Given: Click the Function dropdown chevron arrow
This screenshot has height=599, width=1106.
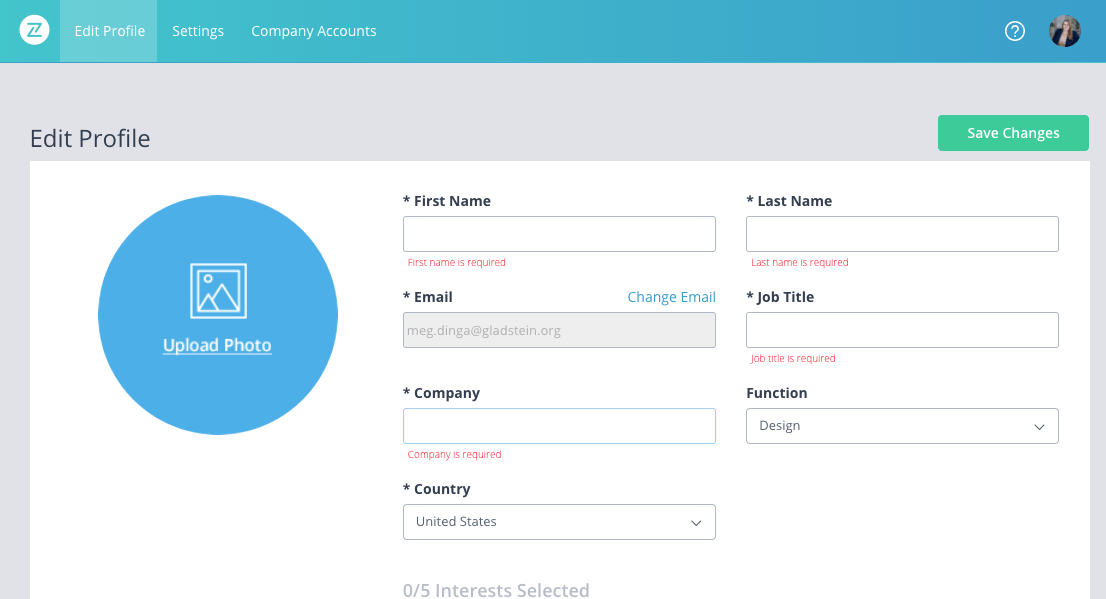Looking at the screenshot, I should [1039, 427].
